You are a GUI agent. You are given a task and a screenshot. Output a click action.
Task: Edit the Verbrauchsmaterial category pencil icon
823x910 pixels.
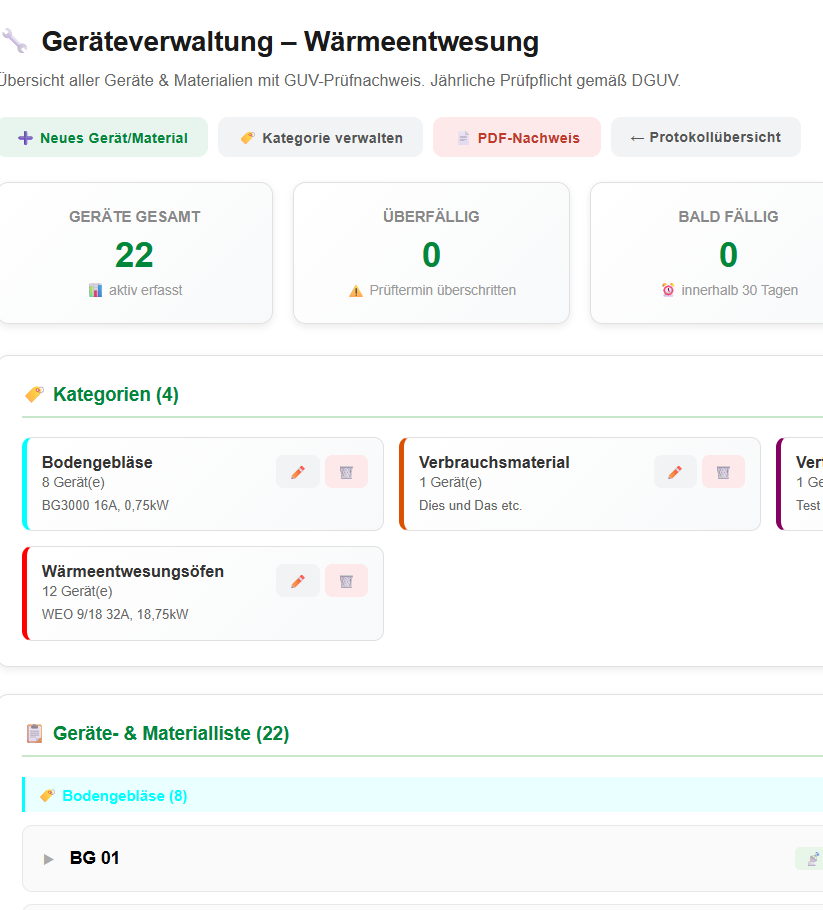[x=675, y=472]
